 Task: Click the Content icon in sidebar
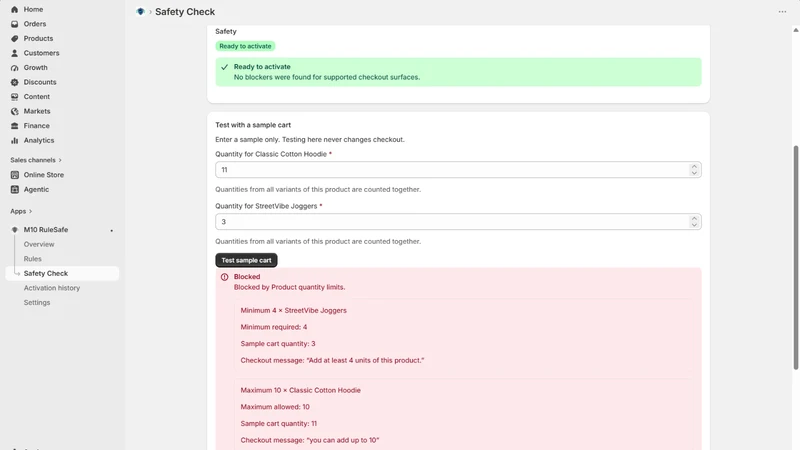tap(14, 96)
